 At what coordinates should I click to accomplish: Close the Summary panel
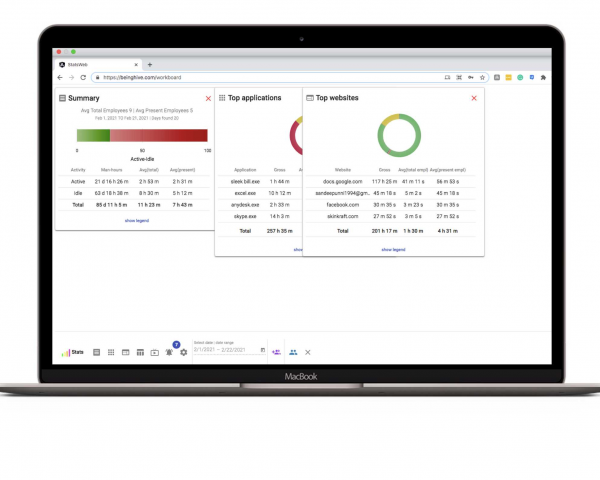pos(208,98)
